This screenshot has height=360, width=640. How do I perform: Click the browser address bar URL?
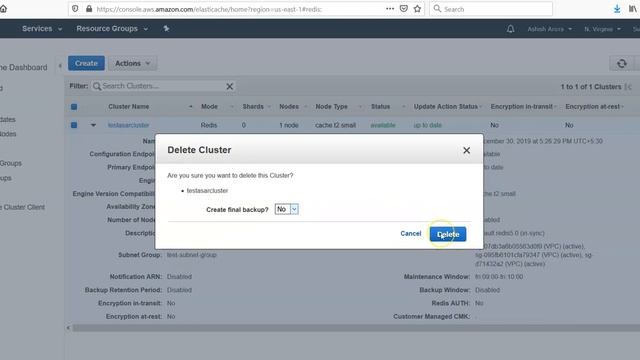209,9
